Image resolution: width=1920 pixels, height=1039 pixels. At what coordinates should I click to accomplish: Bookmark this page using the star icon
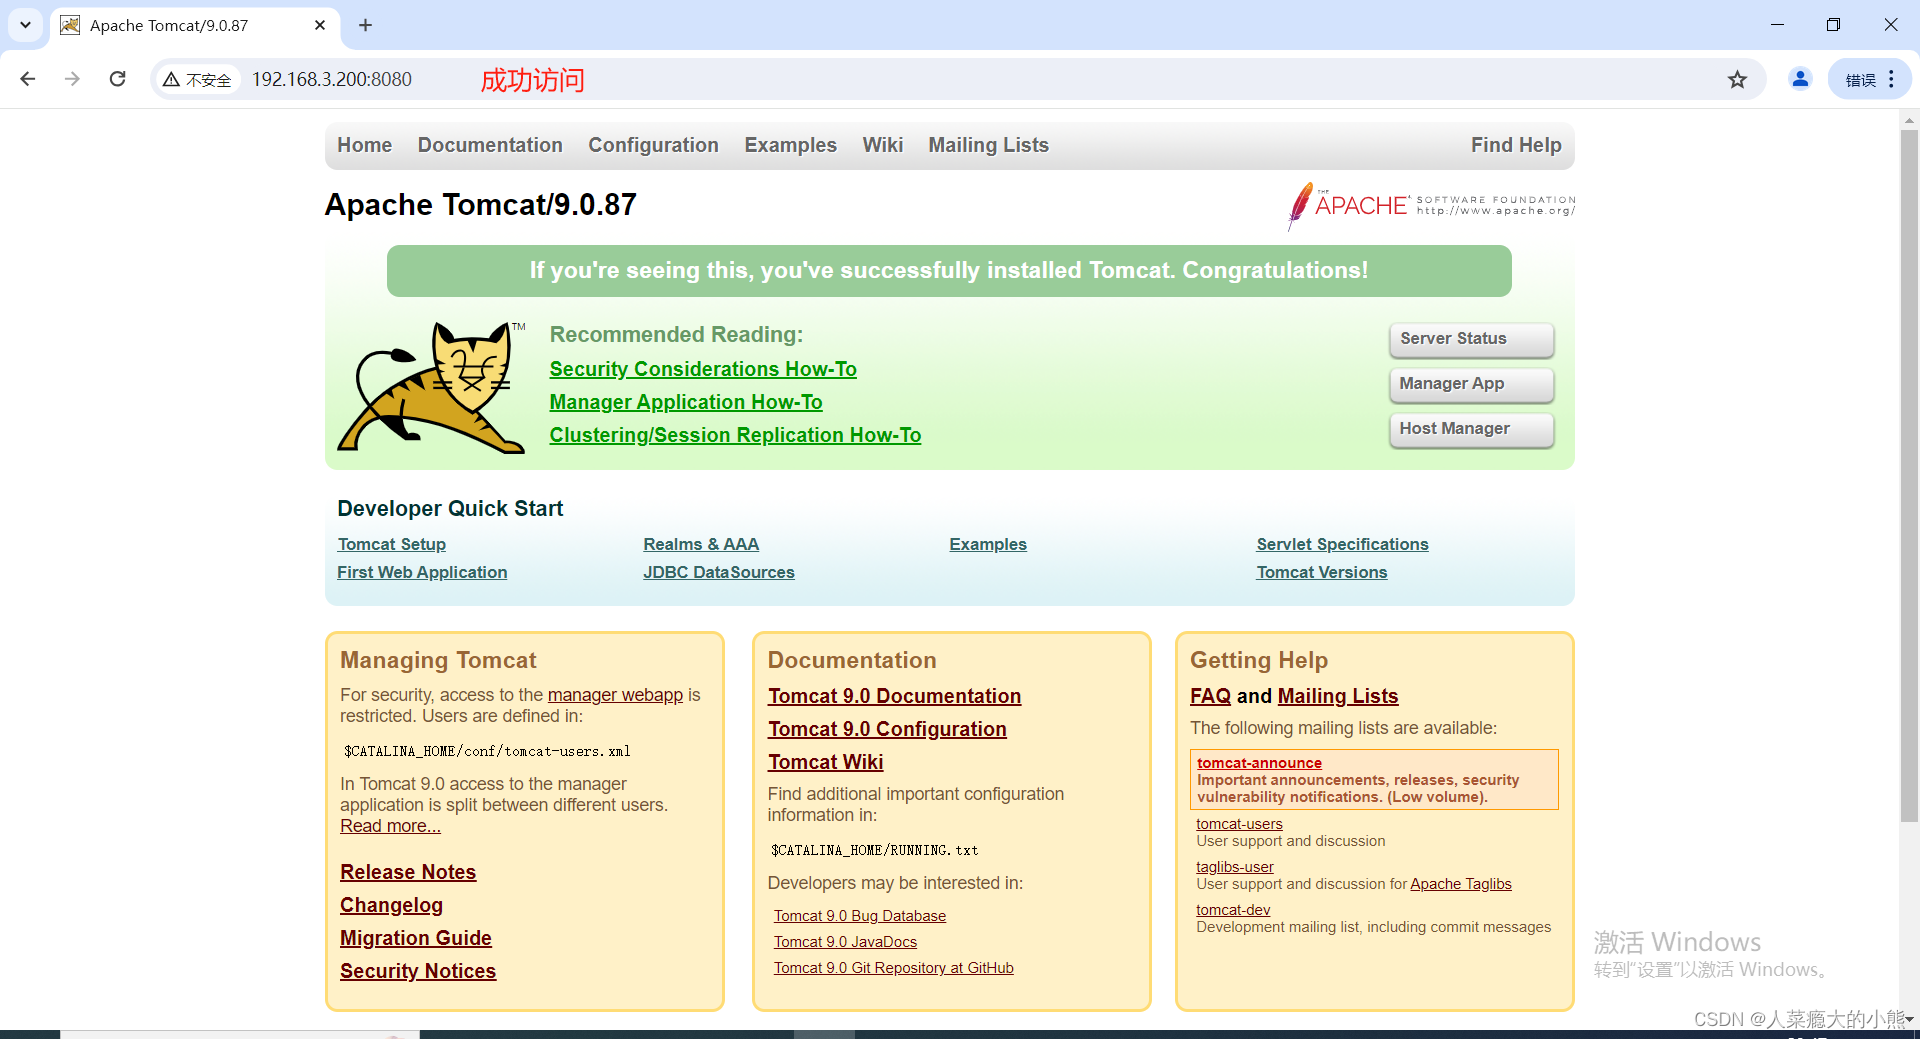coord(1737,79)
